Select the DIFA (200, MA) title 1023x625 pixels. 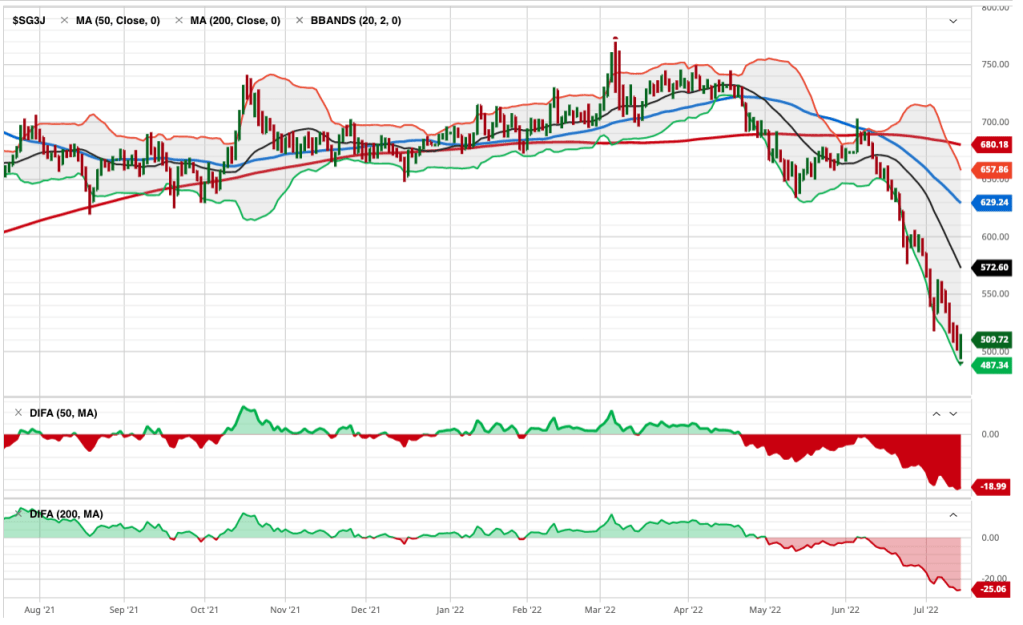click(x=65, y=514)
